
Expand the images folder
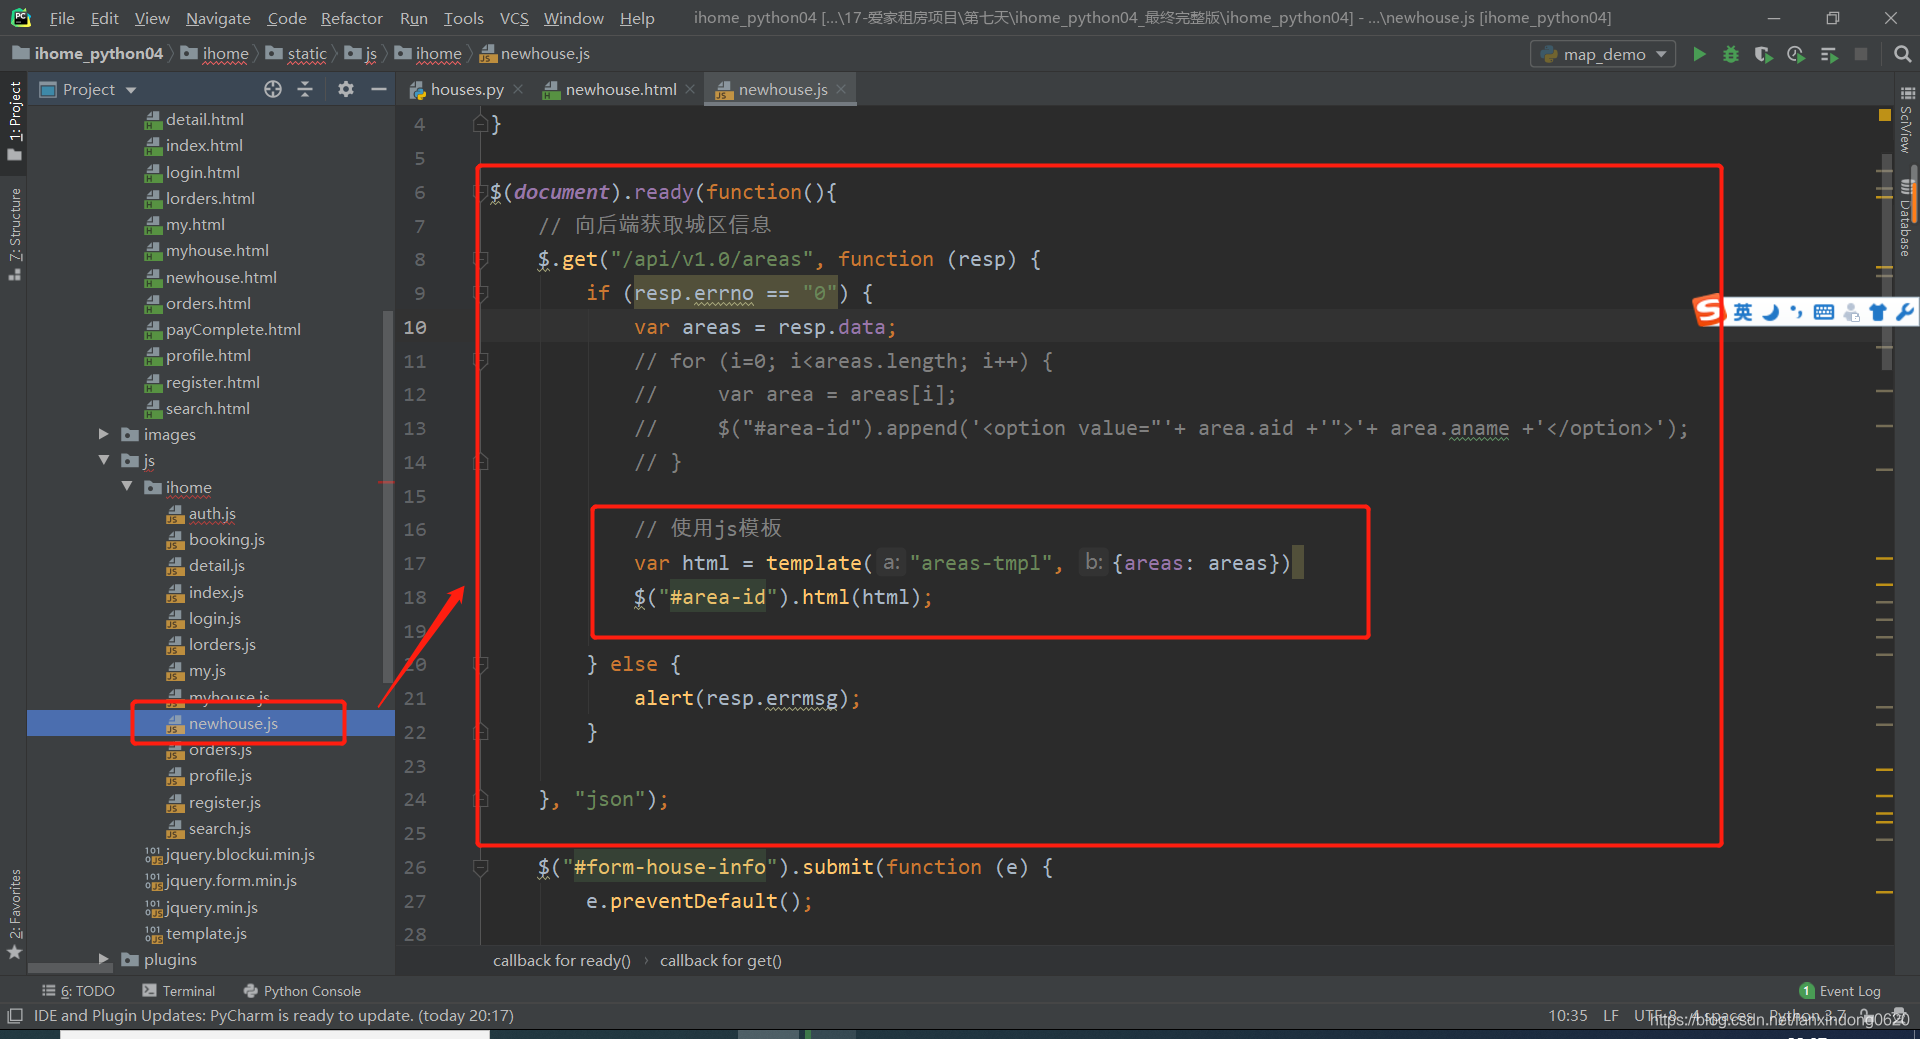pos(103,434)
